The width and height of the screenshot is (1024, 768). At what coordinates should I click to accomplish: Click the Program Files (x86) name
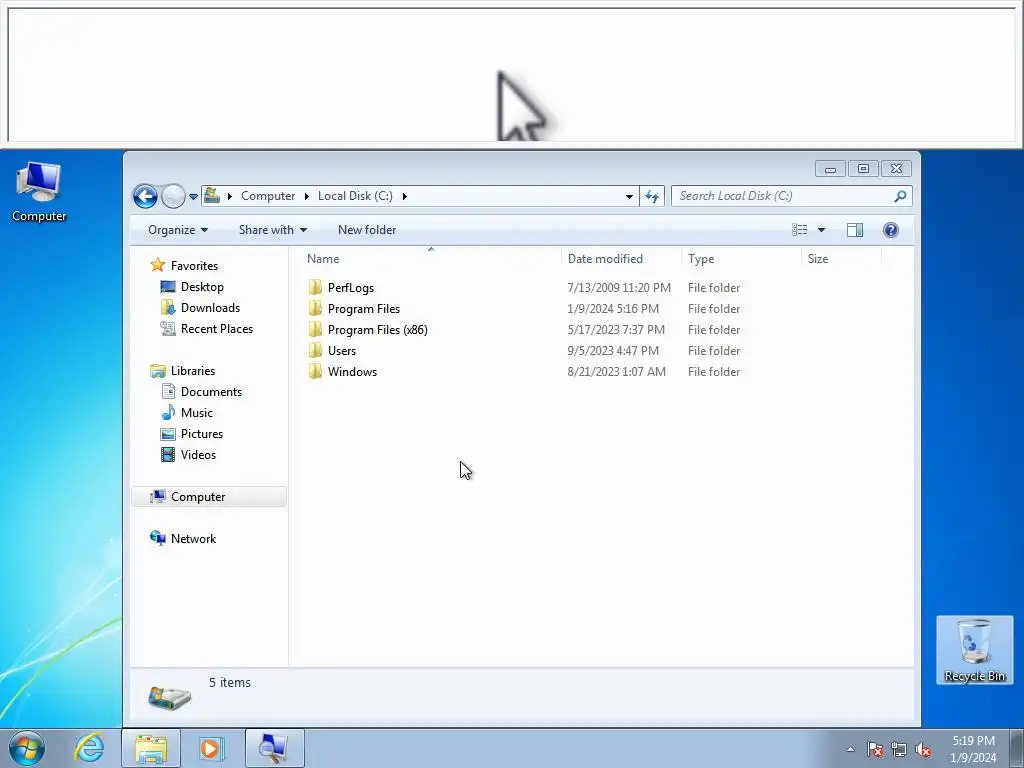pos(377,330)
